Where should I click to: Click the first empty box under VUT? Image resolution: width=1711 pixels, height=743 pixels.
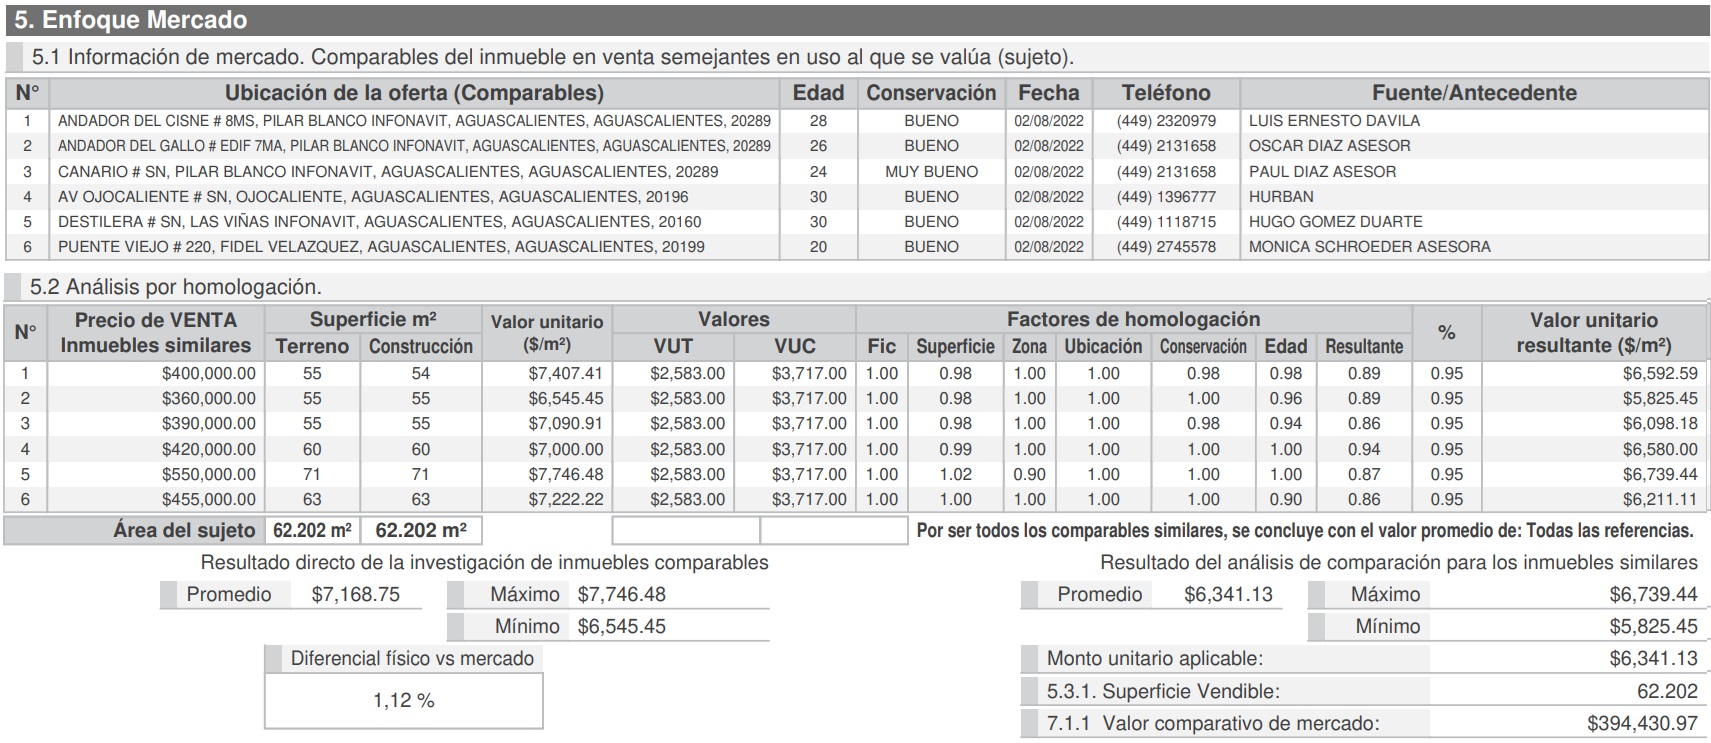click(685, 530)
